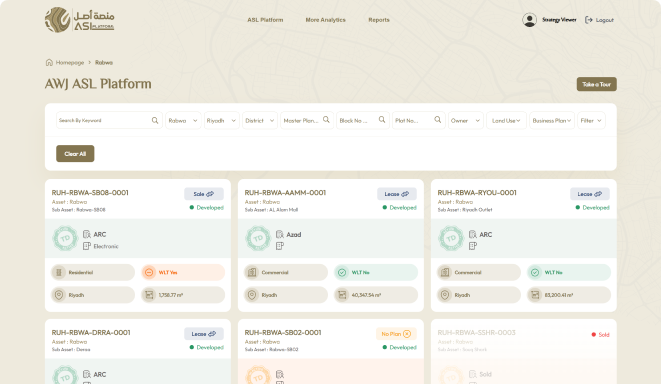Click the Take a Tour button
The height and width of the screenshot is (384, 661).
597,84
